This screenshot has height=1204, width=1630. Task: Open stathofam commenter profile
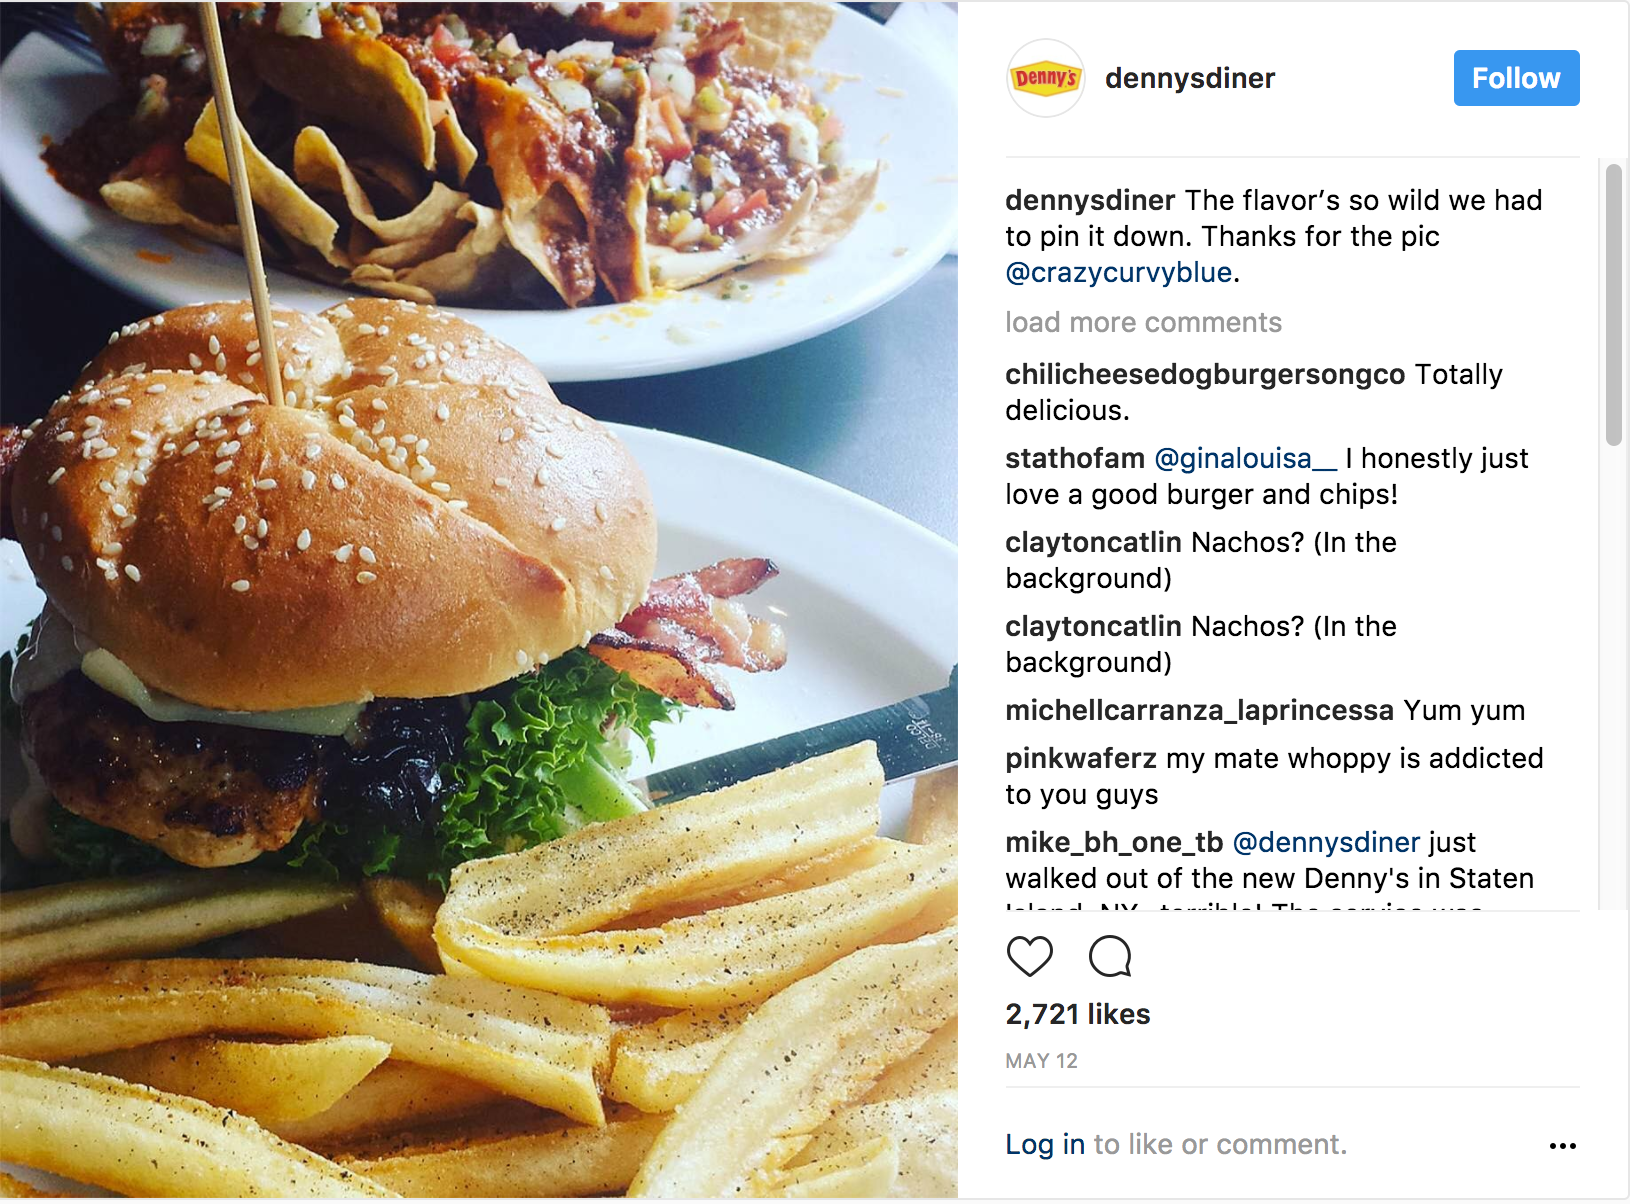[x=1075, y=458]
